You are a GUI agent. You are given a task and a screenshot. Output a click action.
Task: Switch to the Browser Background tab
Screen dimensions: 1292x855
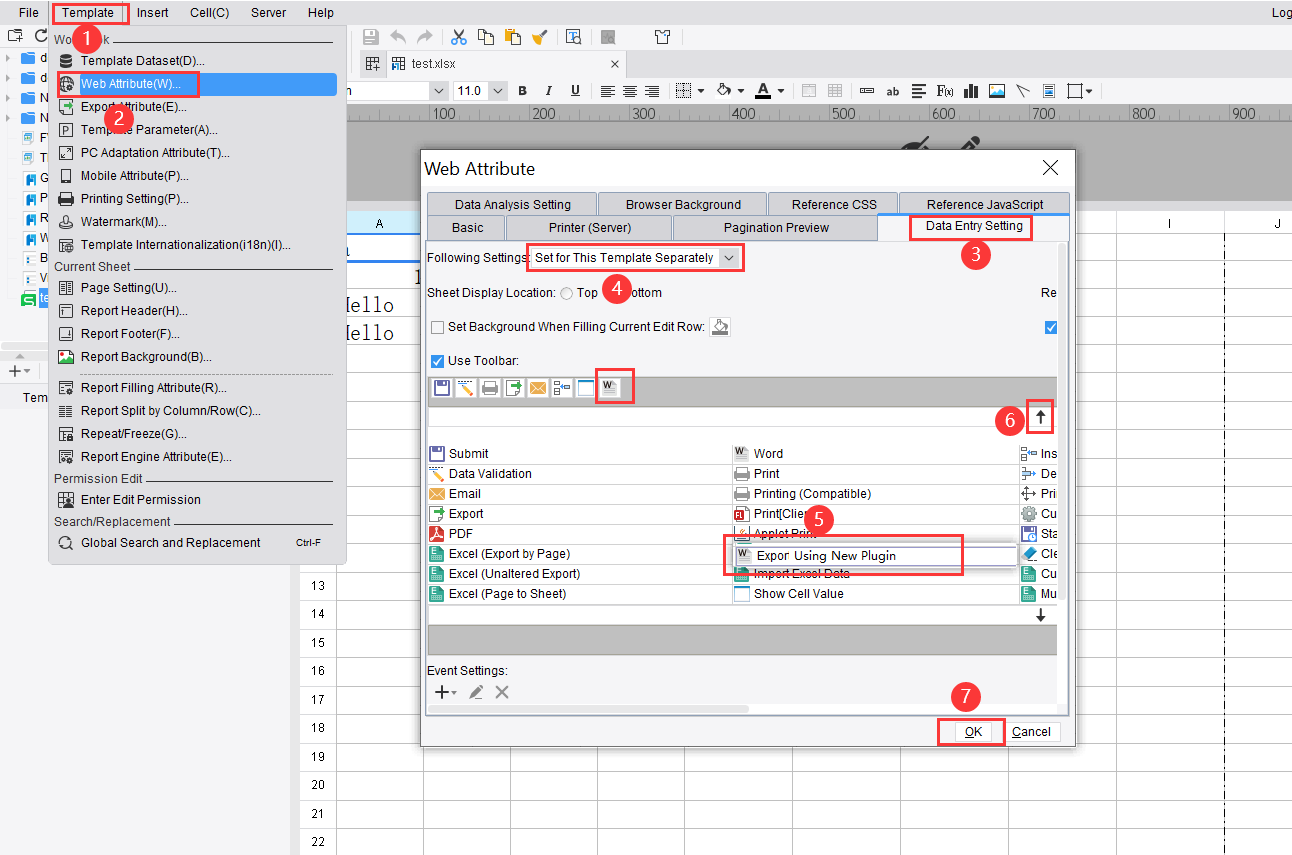(681, 203)
